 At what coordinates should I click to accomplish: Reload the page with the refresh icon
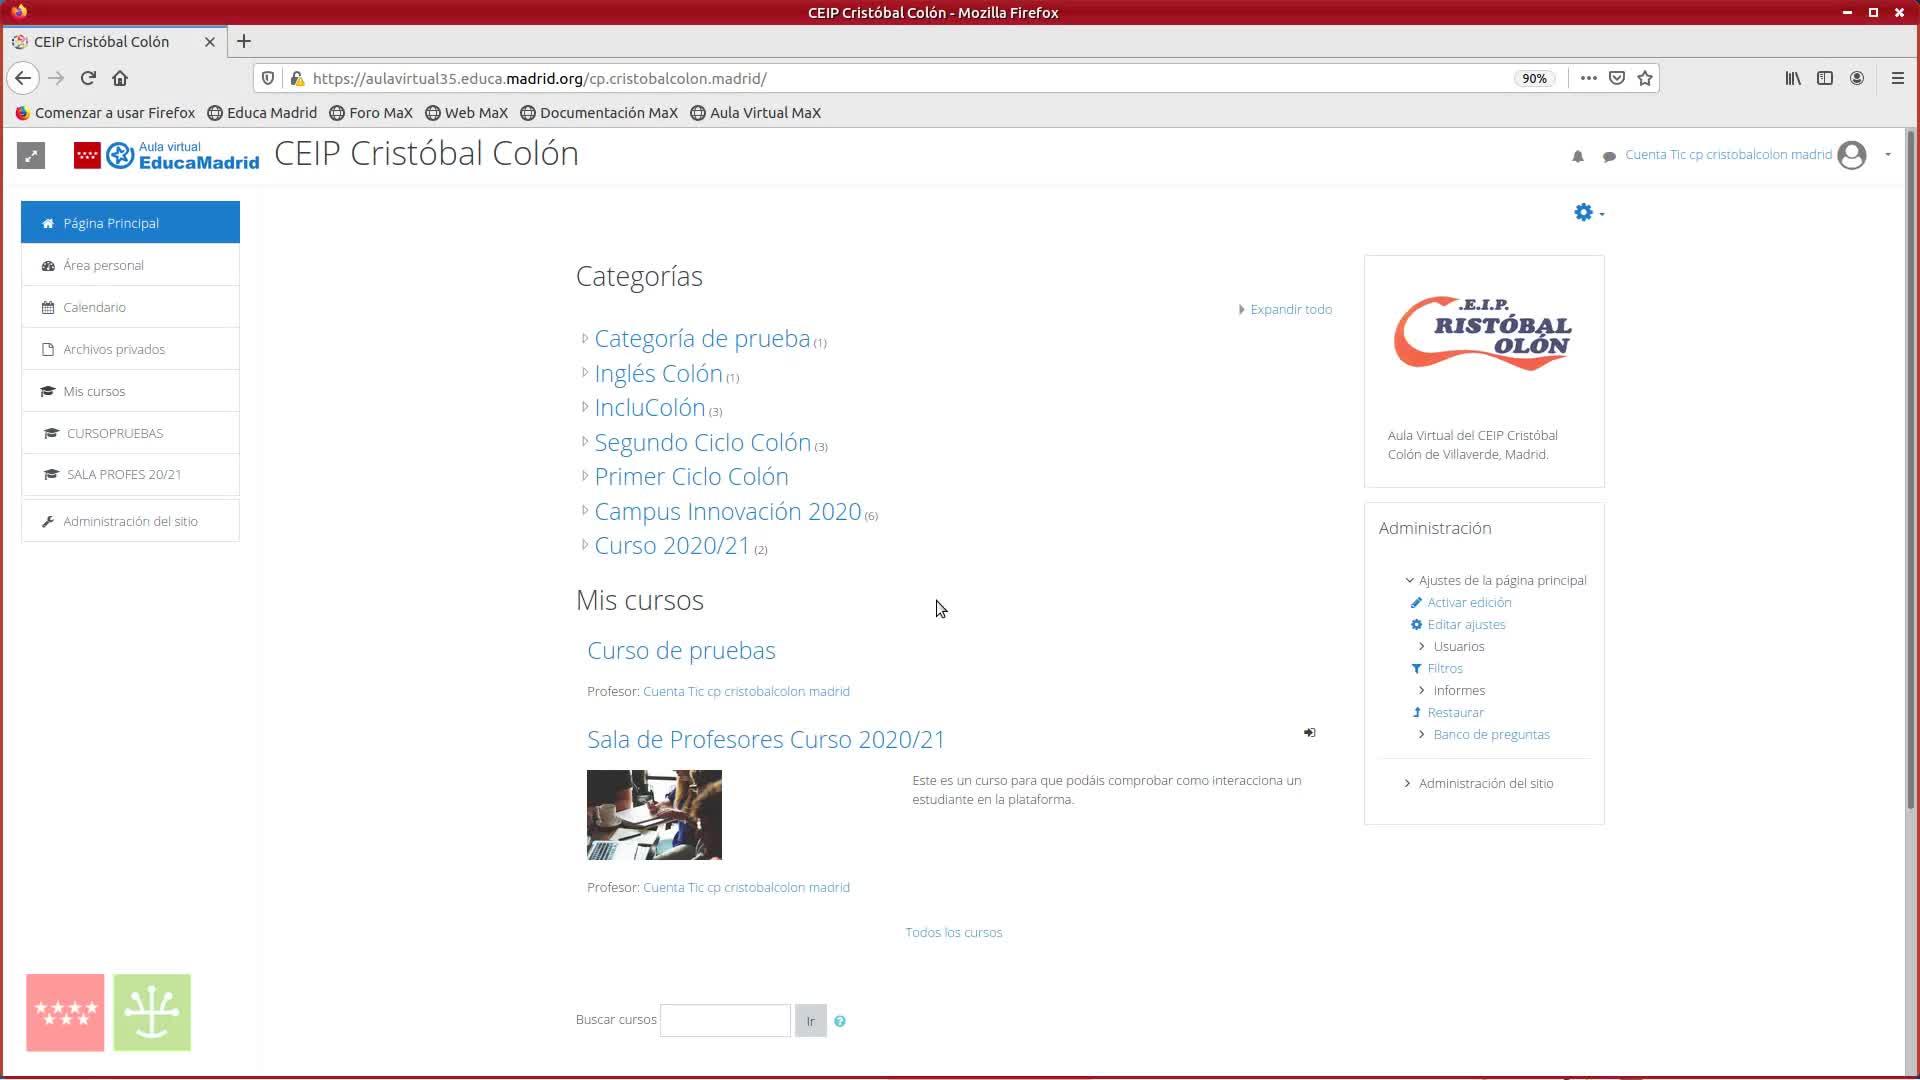coord(88,78)
